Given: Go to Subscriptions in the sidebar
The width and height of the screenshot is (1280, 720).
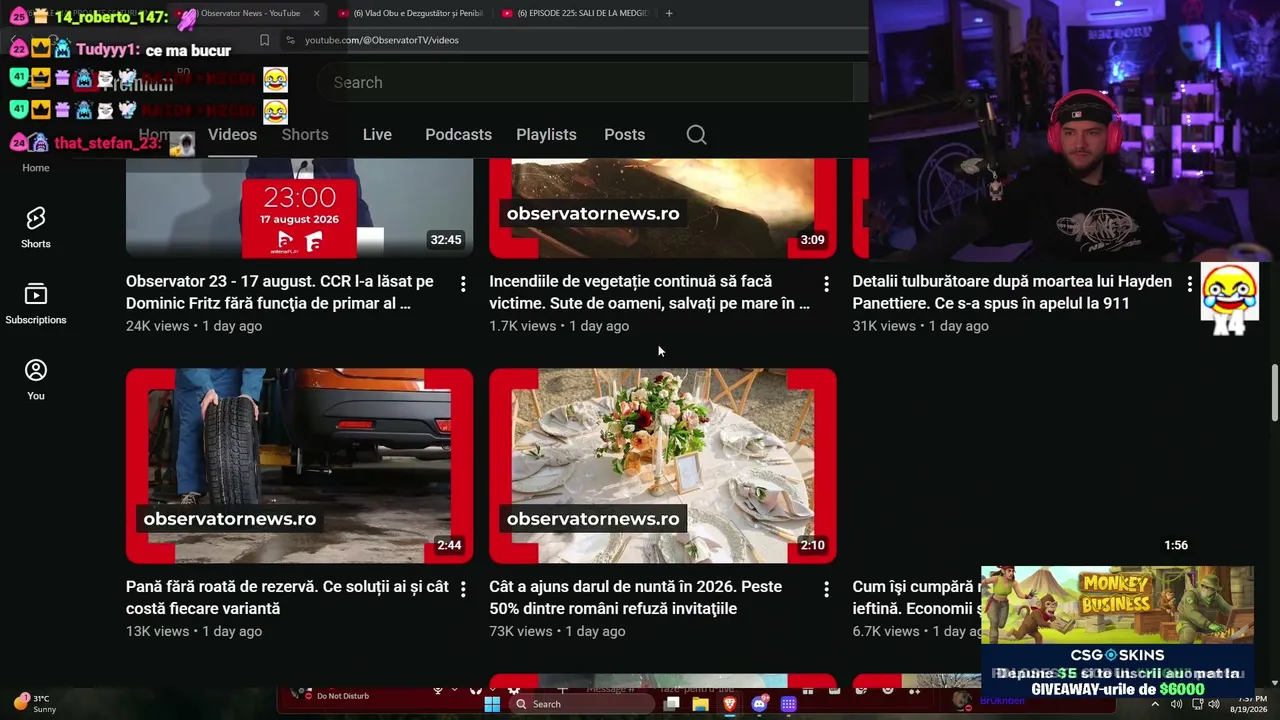Looking at the screenshot, I should coord(36,303).
